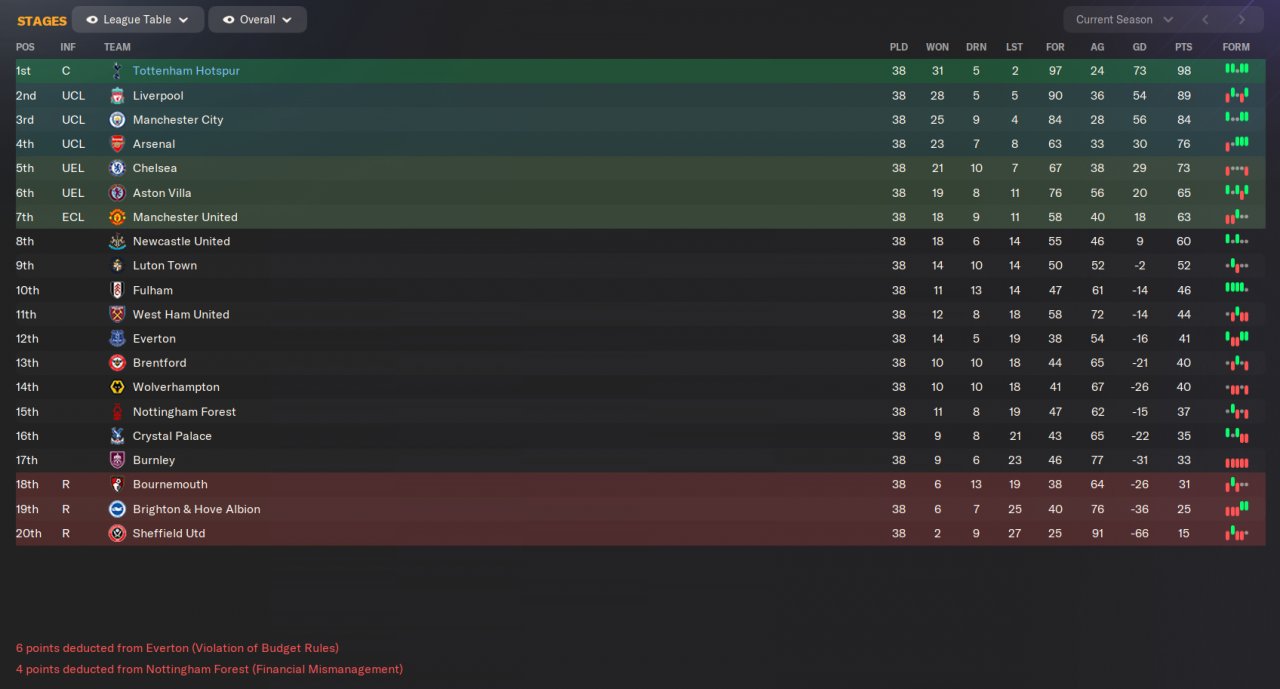This screenshot has width=1280, height=689.
Task: Click the Arsenal club crest
Action: (117, 144)
